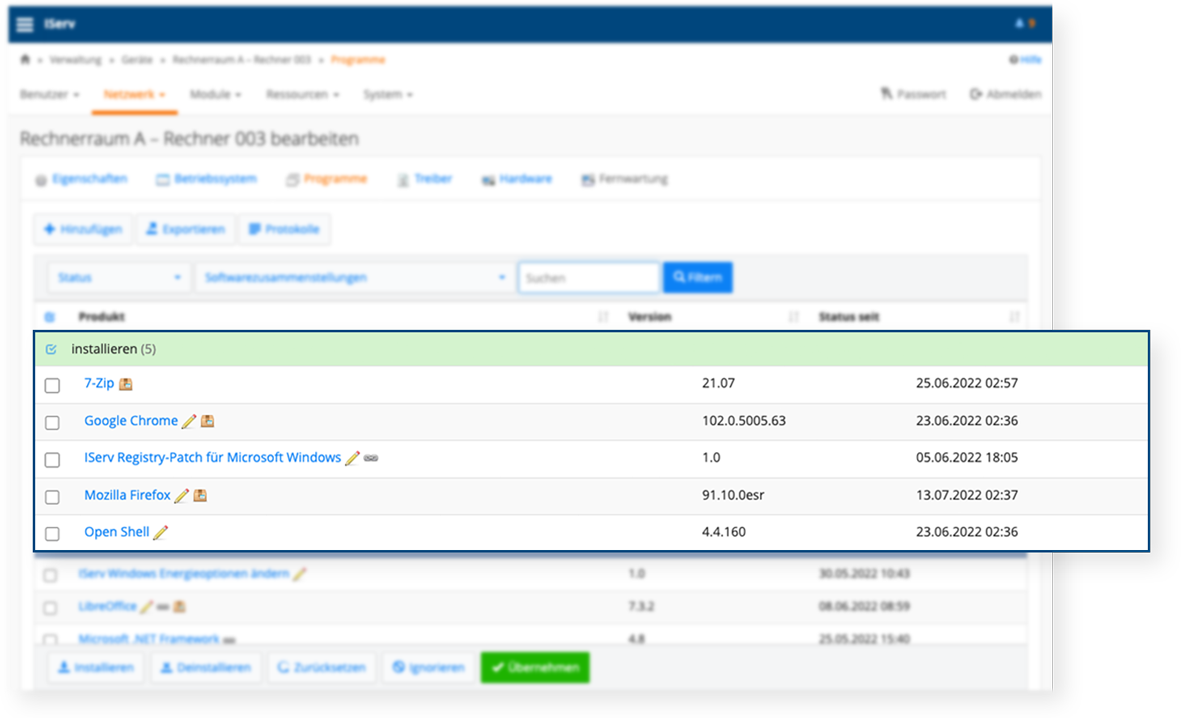
Task: Click the blue Filtern button
Action: pos(697,277)
